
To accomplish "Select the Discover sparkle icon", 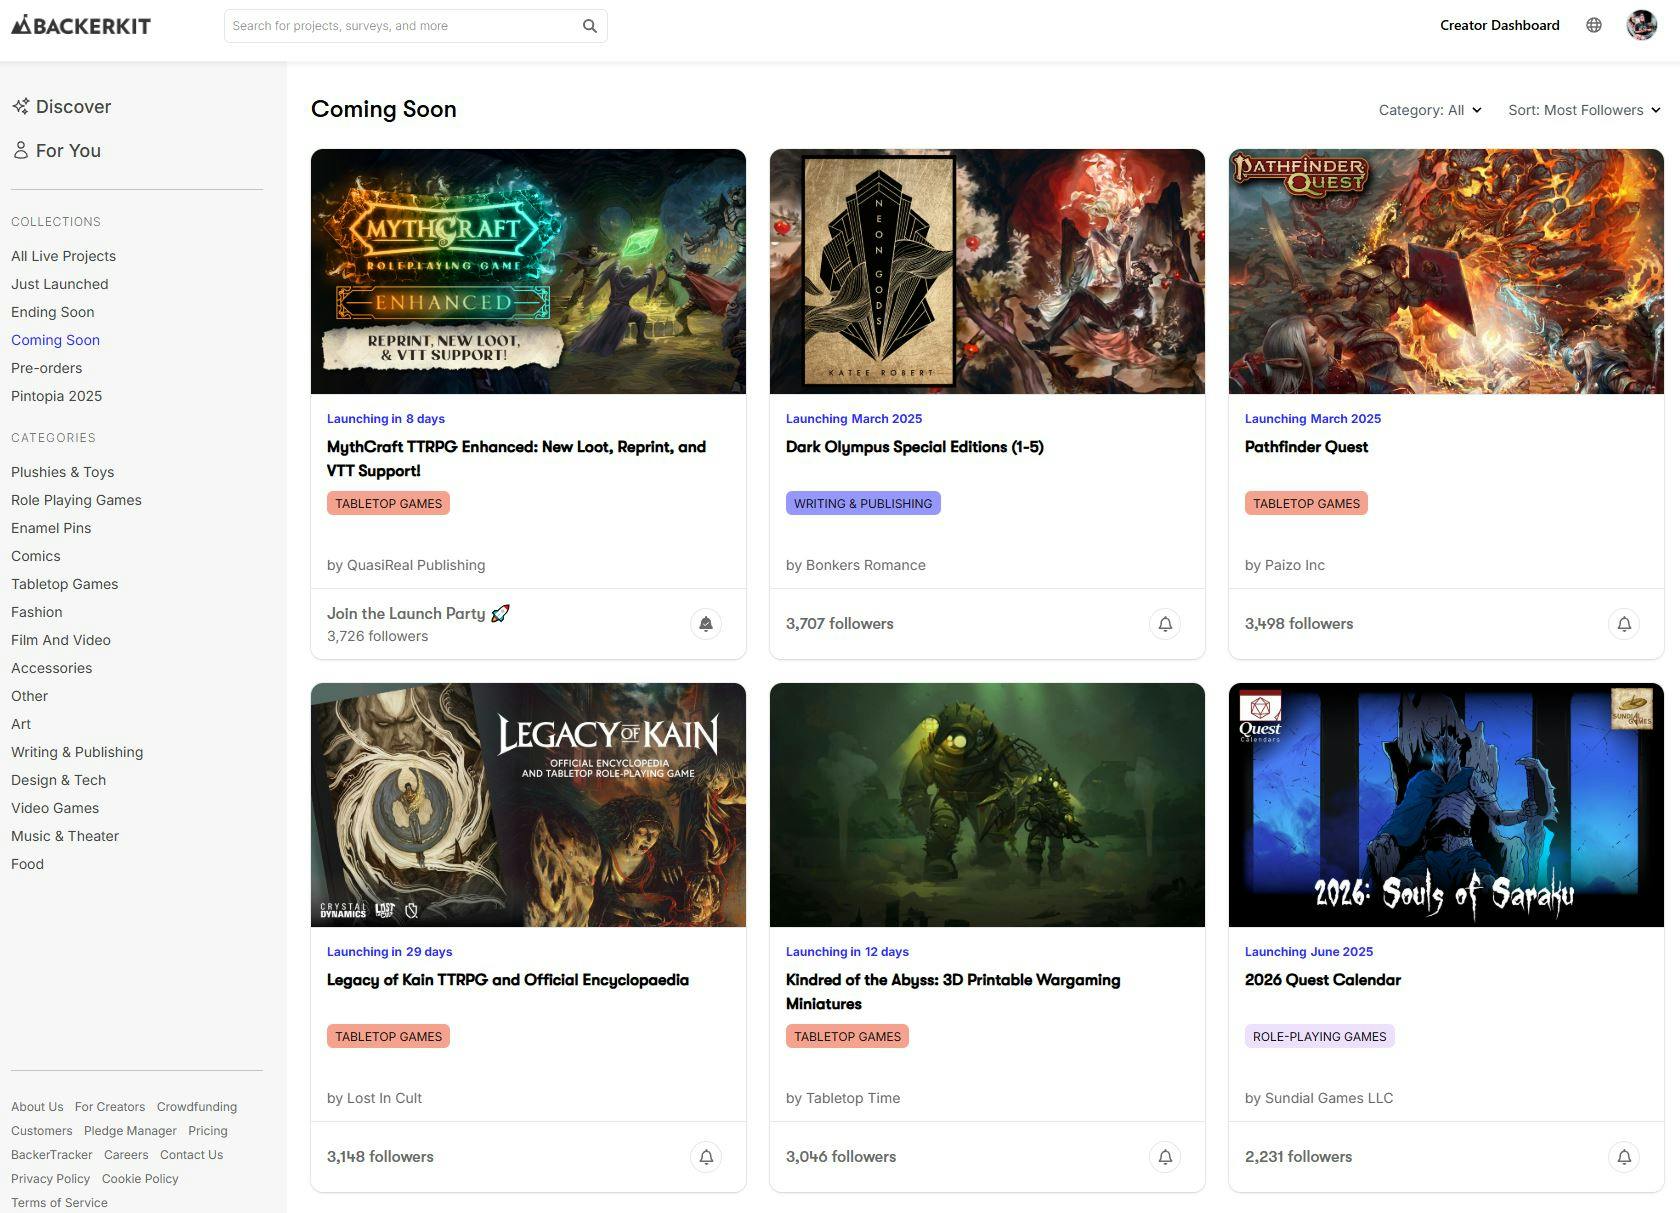I will point(19,105).
